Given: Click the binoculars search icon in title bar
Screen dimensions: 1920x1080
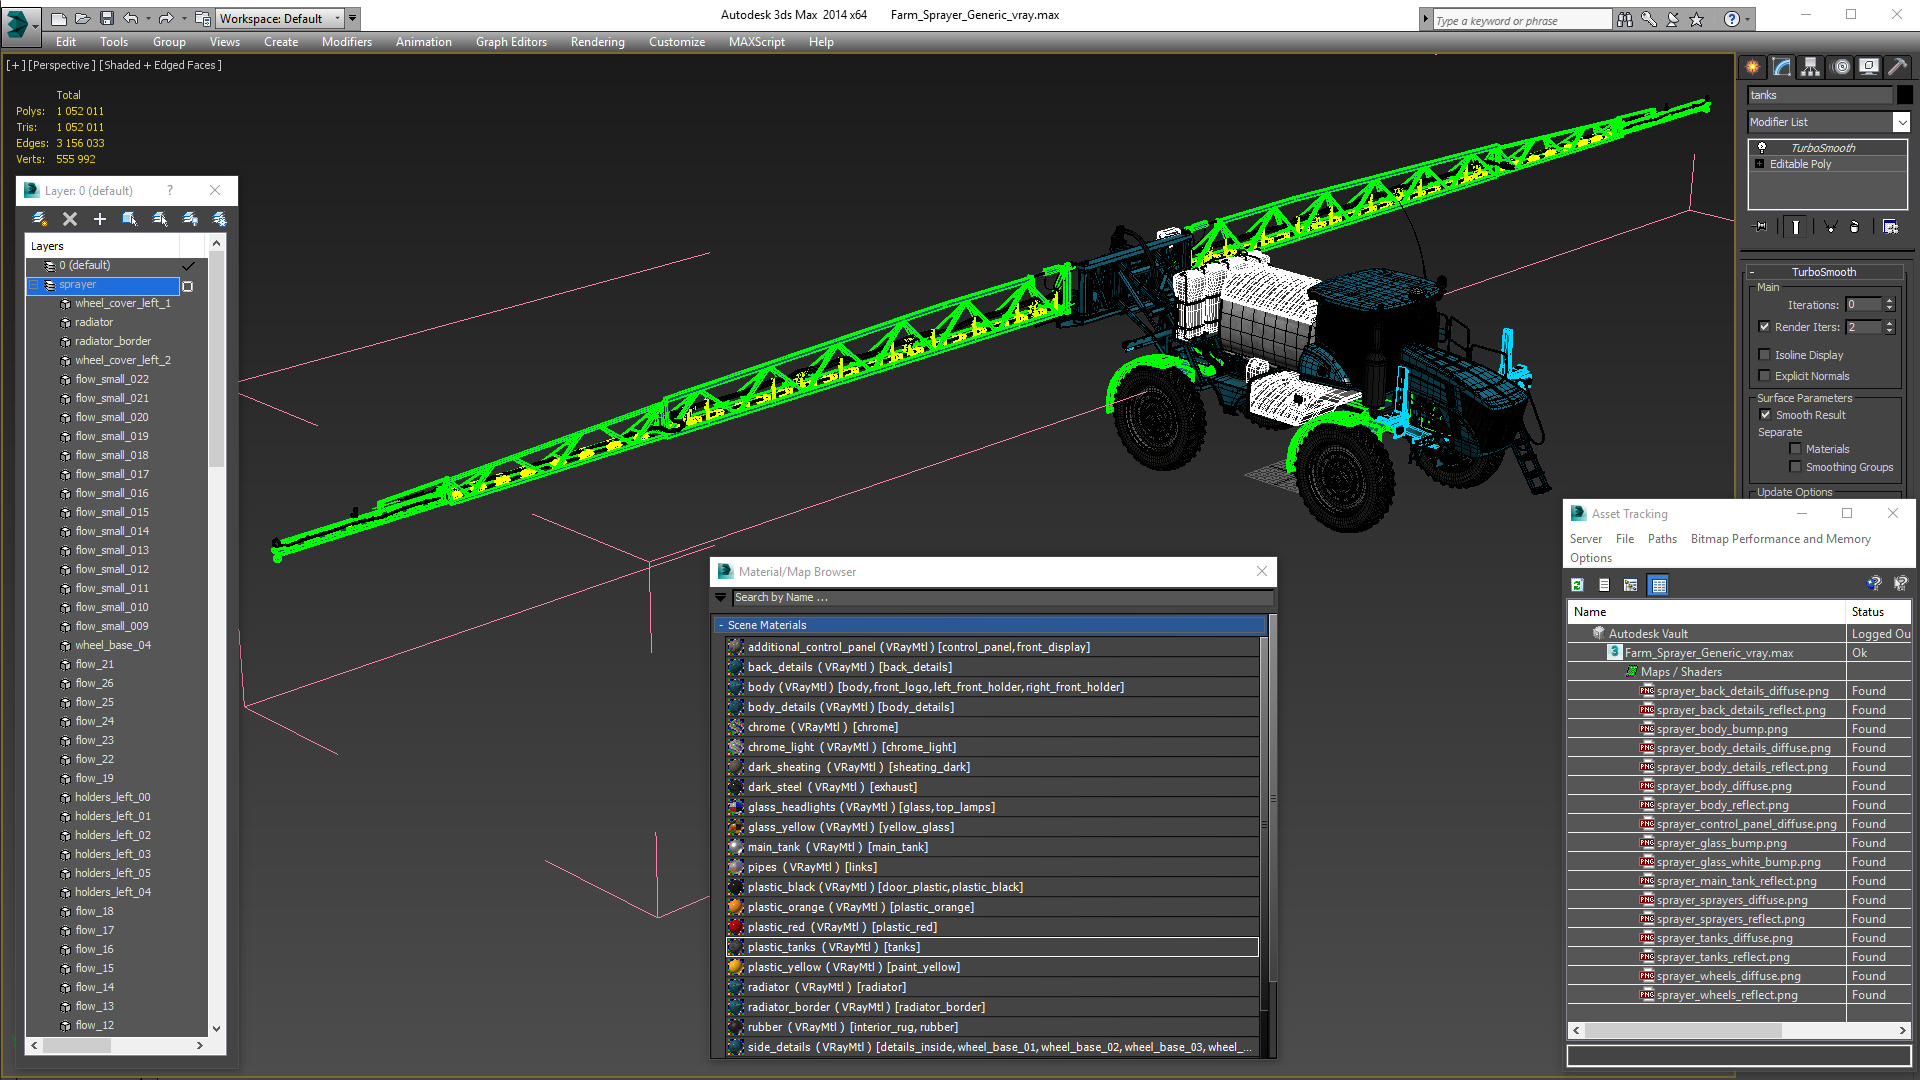Looking at the screenshot, I should click(x=1625, y=20).
